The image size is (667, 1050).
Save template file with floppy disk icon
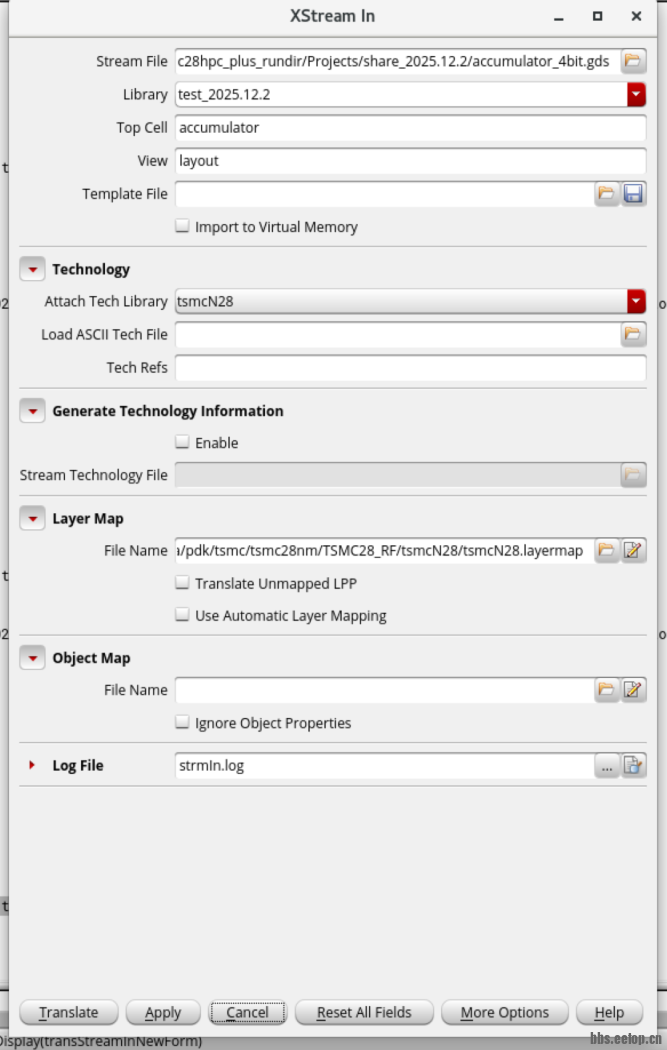pyautogui.click(x=633, y=194)
